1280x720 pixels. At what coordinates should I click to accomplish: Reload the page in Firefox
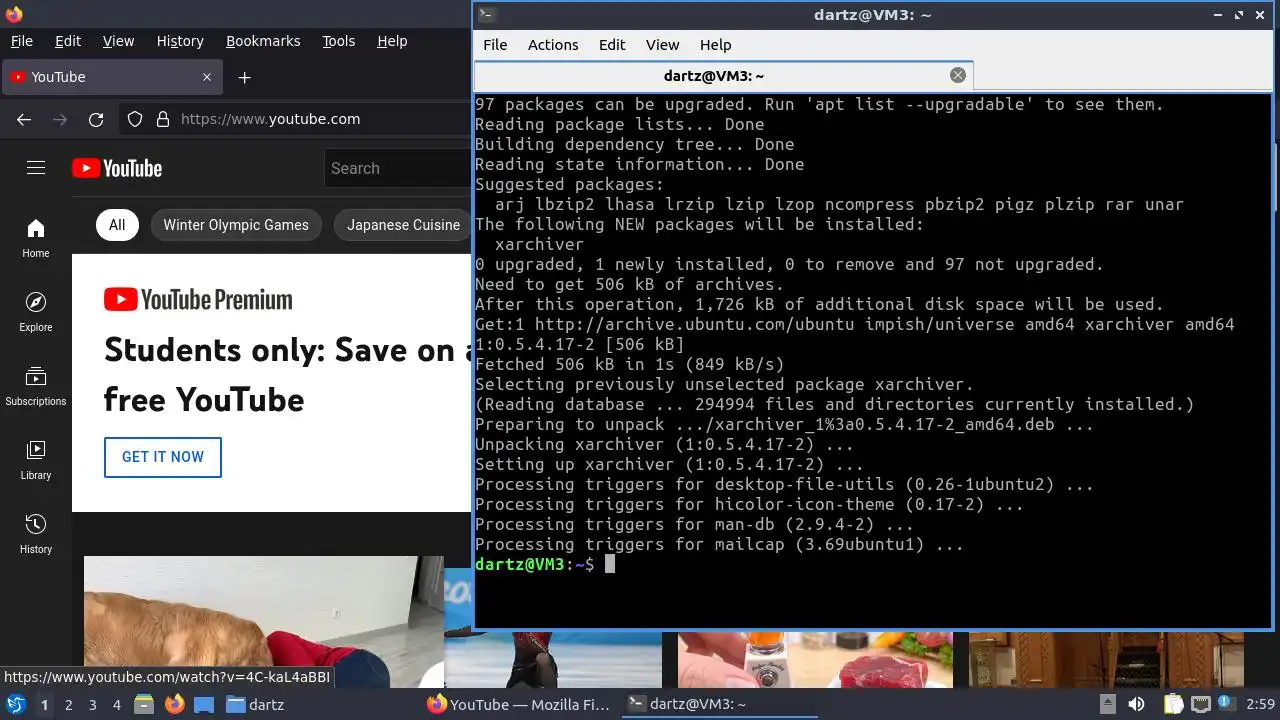pyautogui.click(x=96, y=119)
